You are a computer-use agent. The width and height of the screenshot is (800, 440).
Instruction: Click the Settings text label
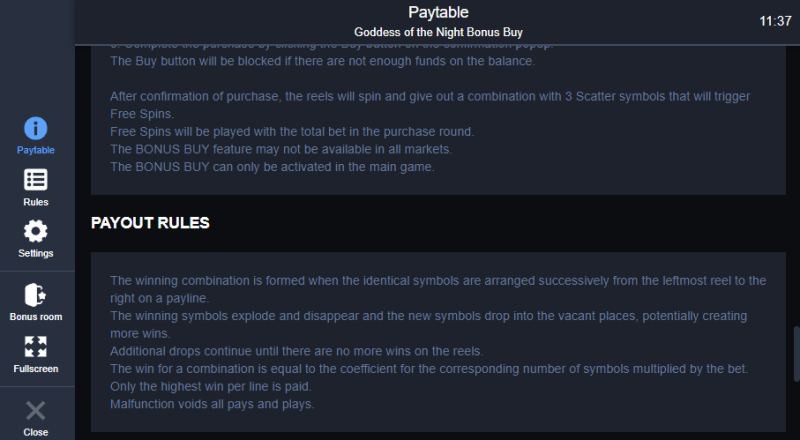pos(36,253)
